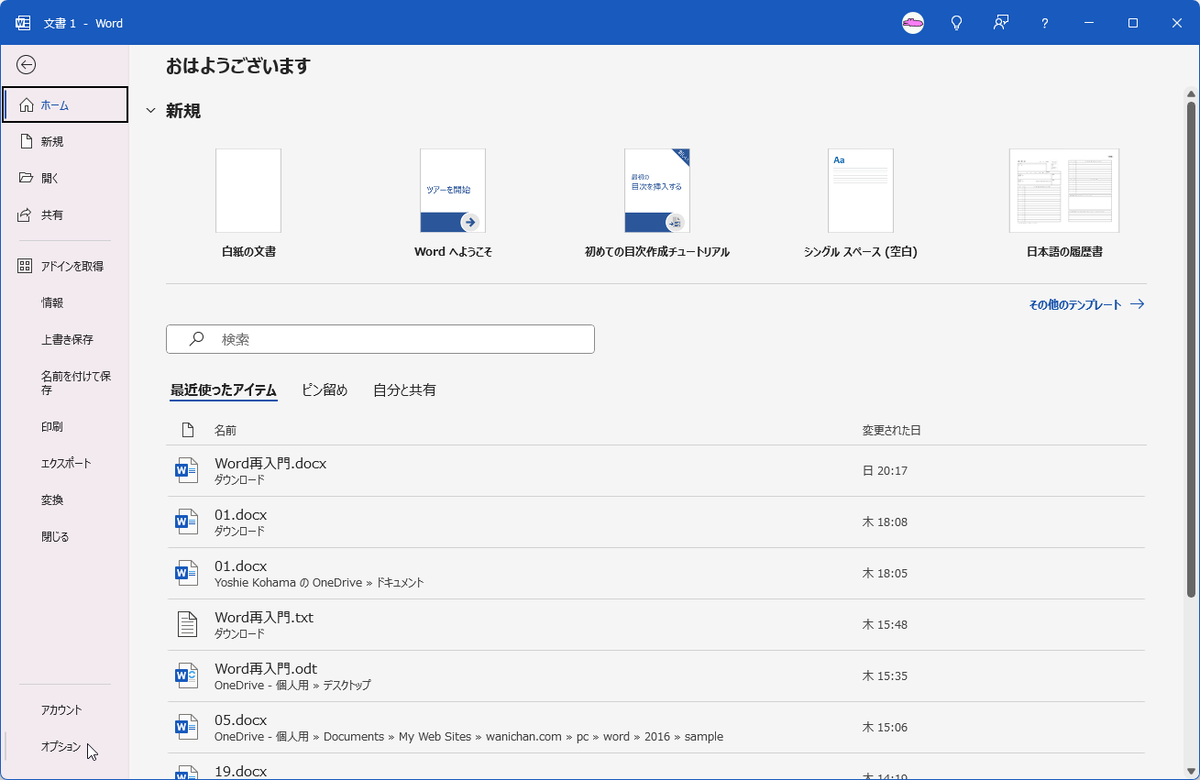Switch to 自分と共有 tab
This screenshot has width=1200, height=780.
coord(404,390)
